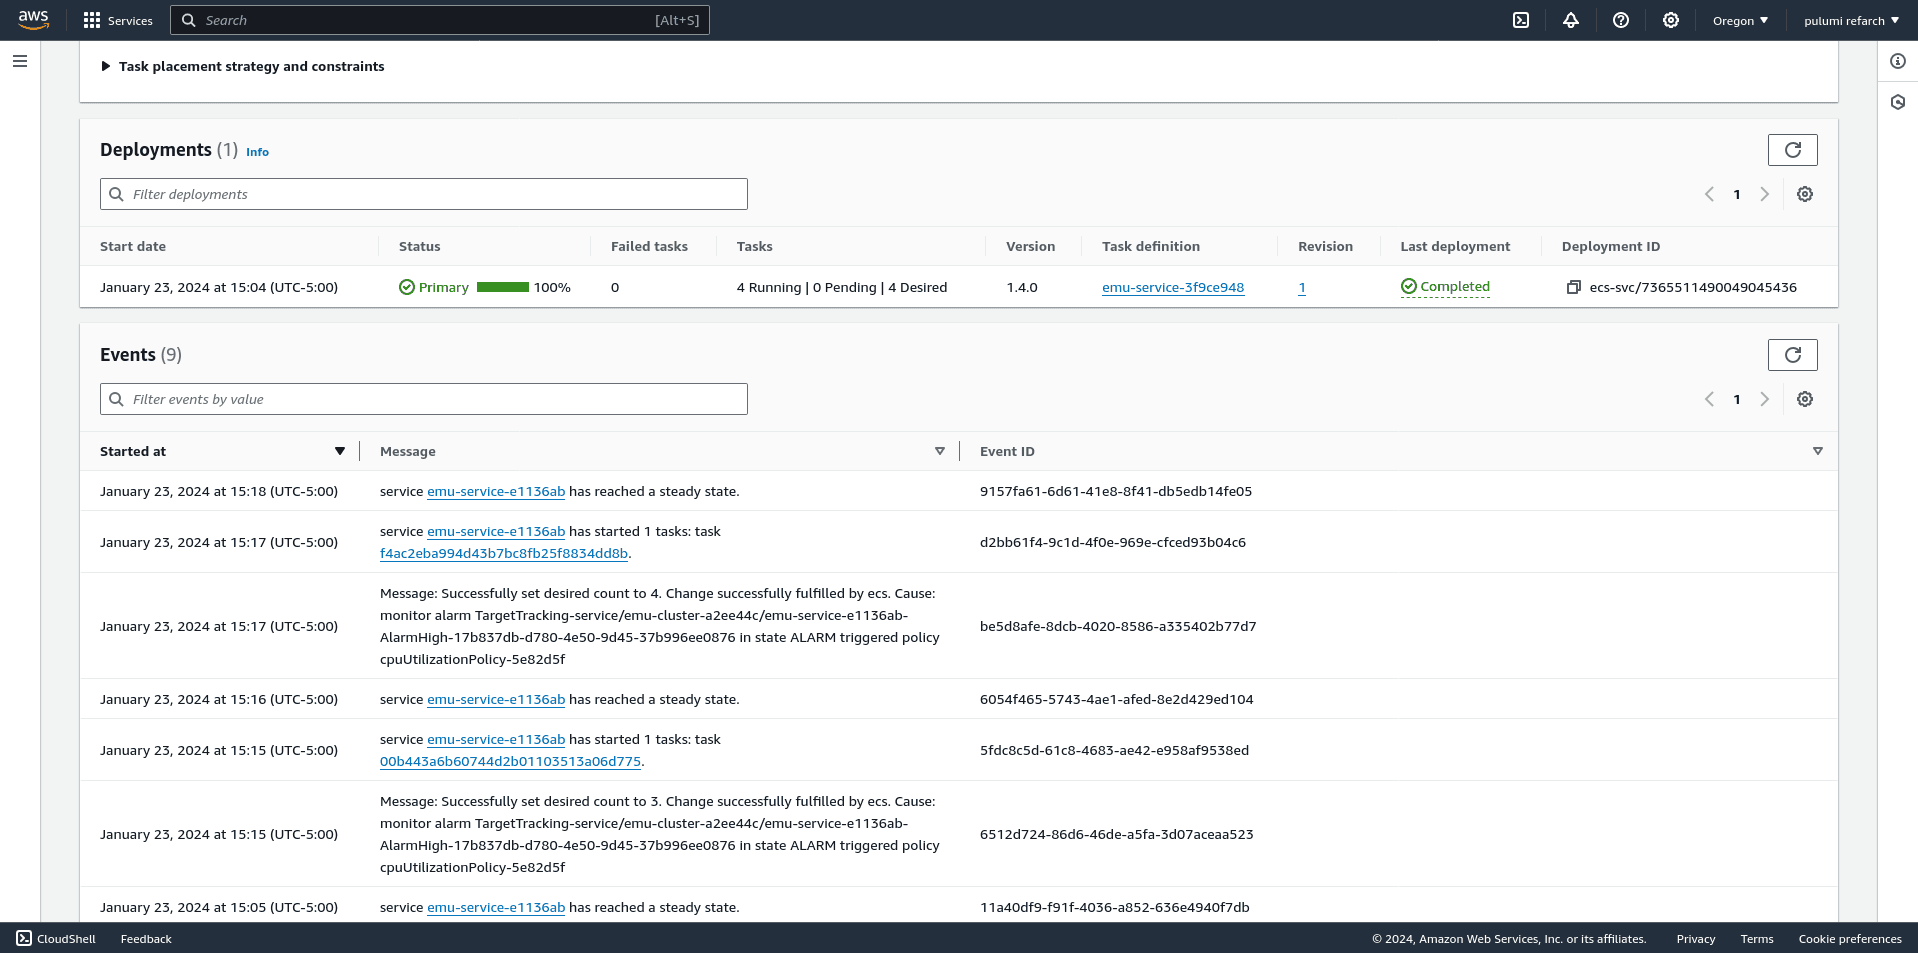Screen dimensions: 1918x953
Task: Open the pulumi refarch account dropdown
Action: coord(1850,20)
